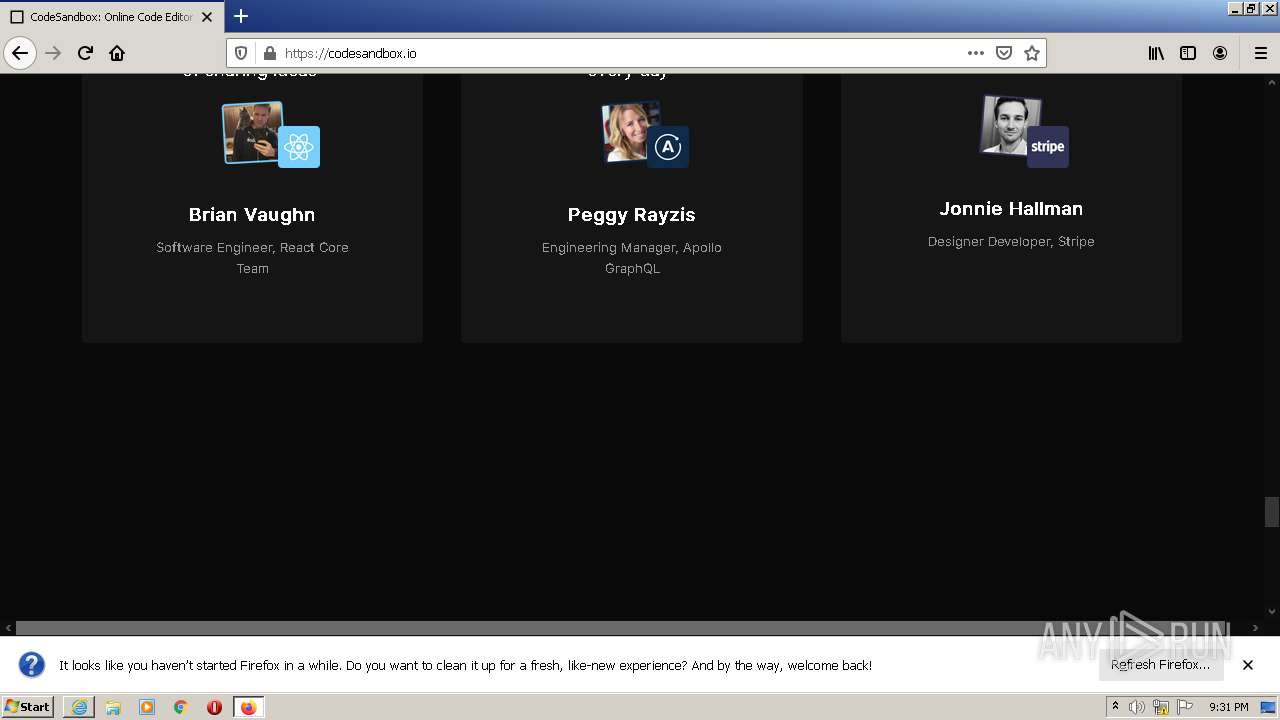Go back to the previous page
The image size is (1280, 720).
[x=20, y=53]
